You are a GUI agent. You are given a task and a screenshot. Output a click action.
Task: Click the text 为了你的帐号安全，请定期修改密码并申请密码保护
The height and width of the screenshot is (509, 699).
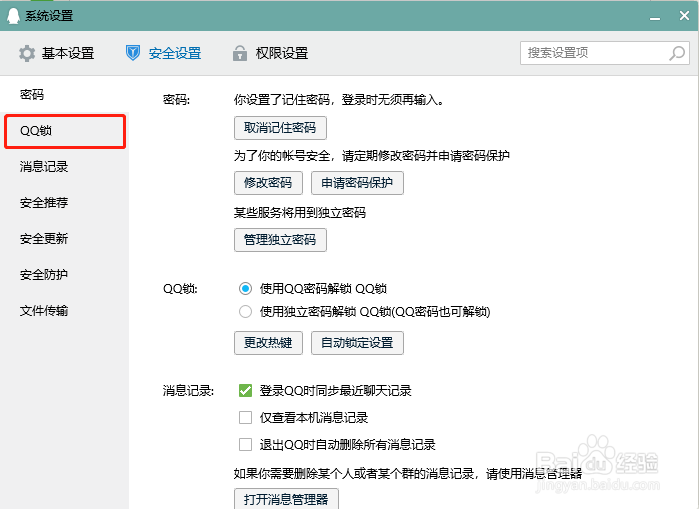click(x=372, y=156)
